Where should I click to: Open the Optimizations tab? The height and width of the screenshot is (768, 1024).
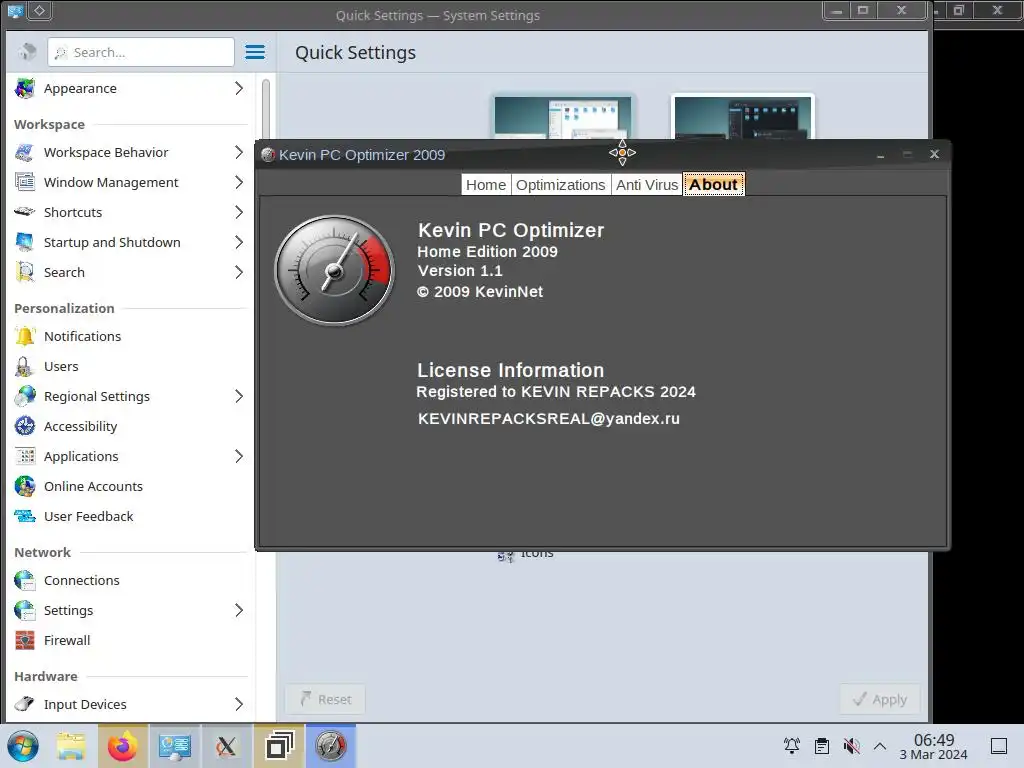[560, 185]
